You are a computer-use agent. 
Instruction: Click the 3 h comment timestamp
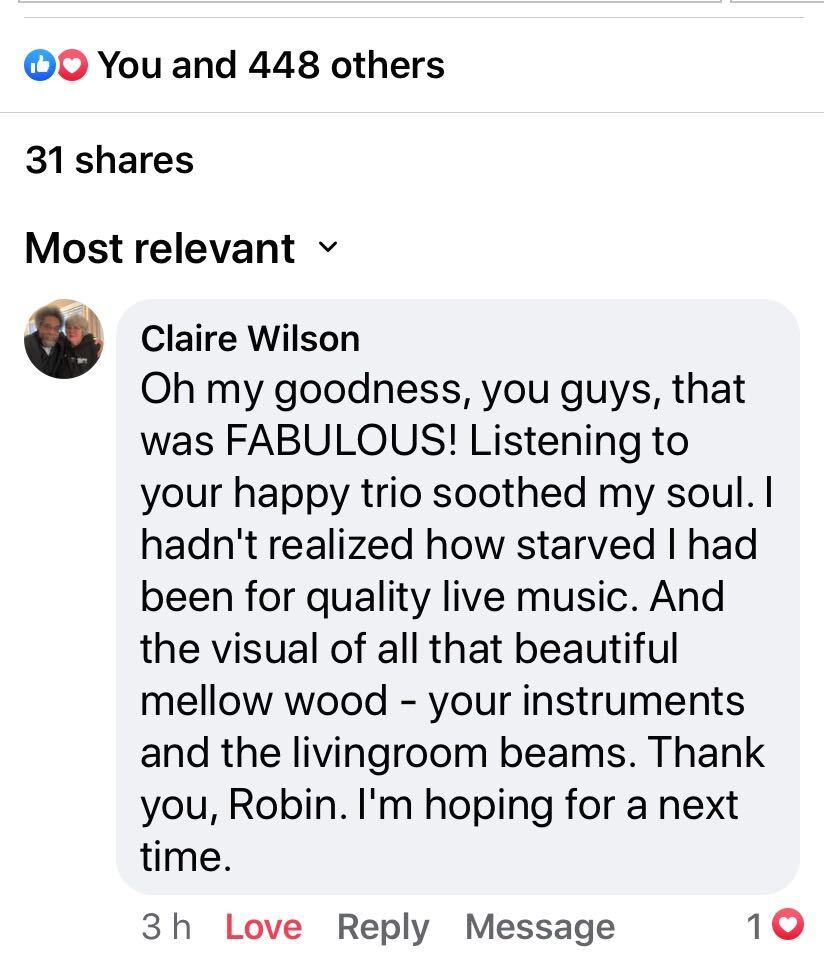[x=166, y=927]
